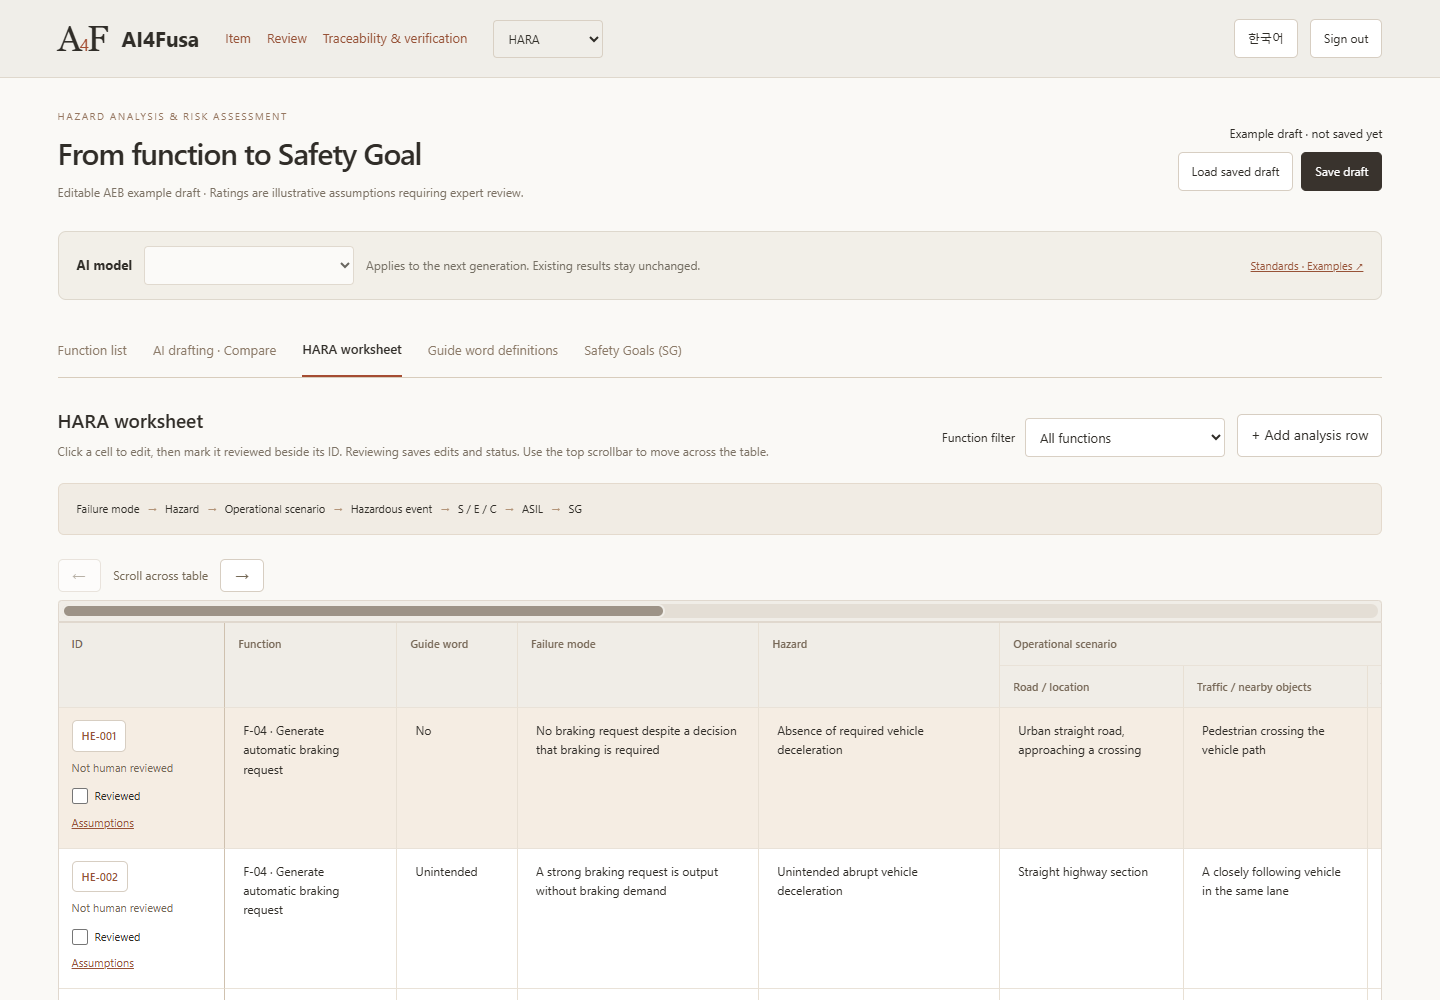The image size is (1440, 1000).
Task: Add a new analysis row
Action: click(x=1310, y=436)
